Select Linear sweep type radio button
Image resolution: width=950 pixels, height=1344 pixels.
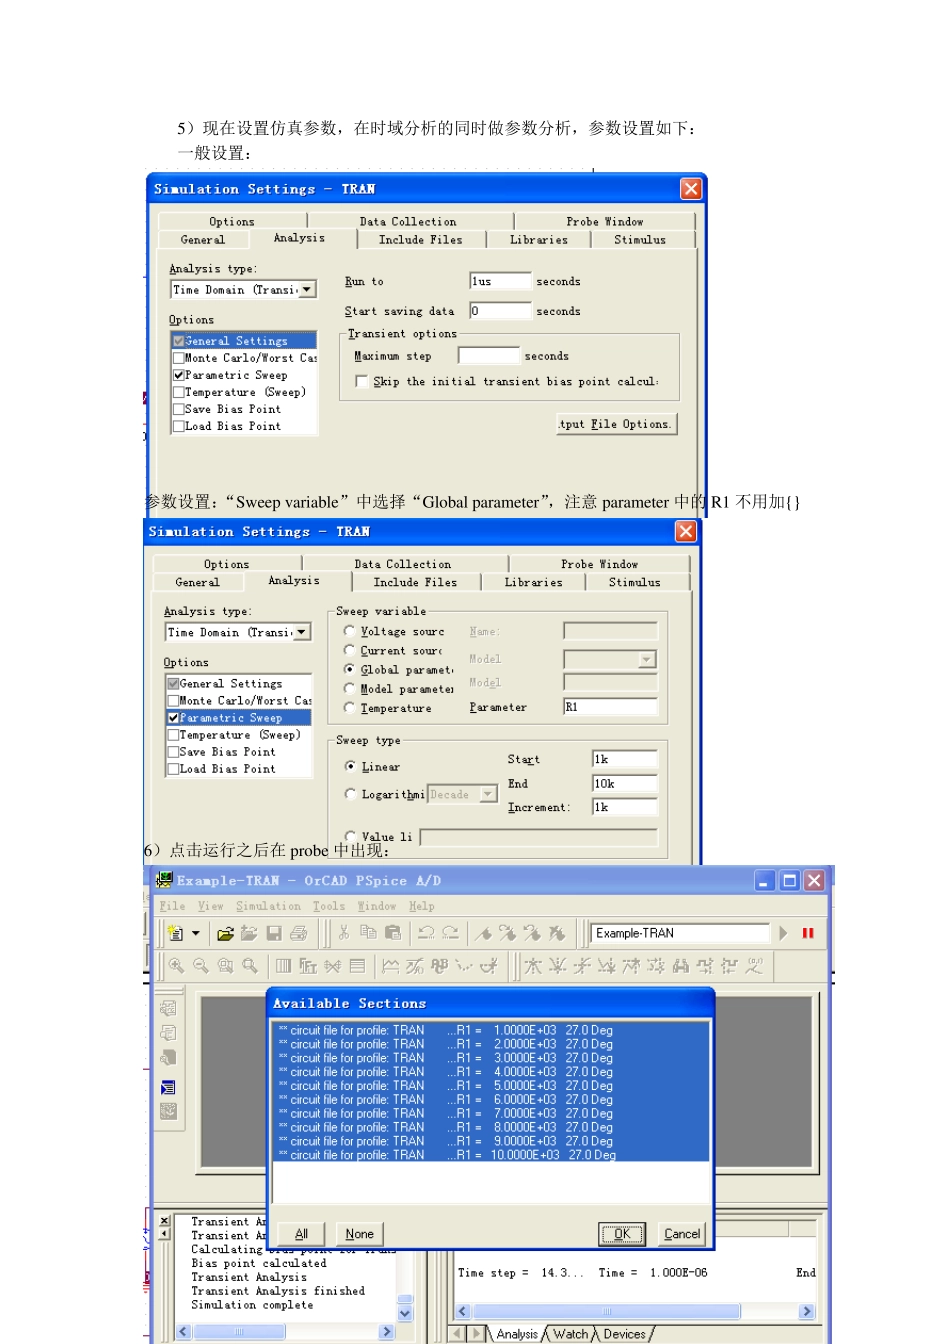pos(350,766)
